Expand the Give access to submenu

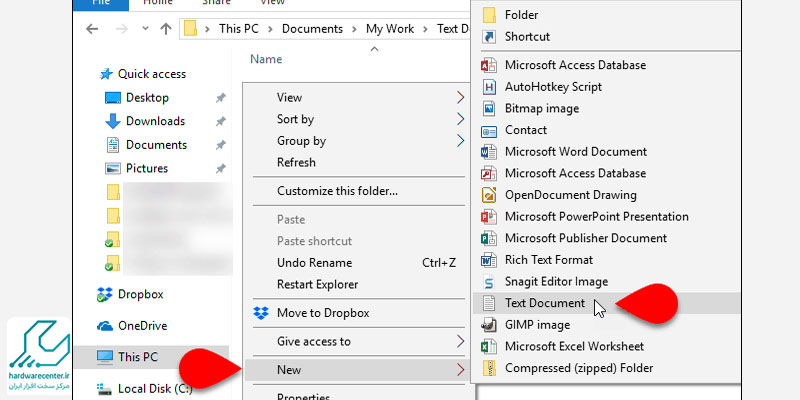pyautogui.click(x=460, y=342)
